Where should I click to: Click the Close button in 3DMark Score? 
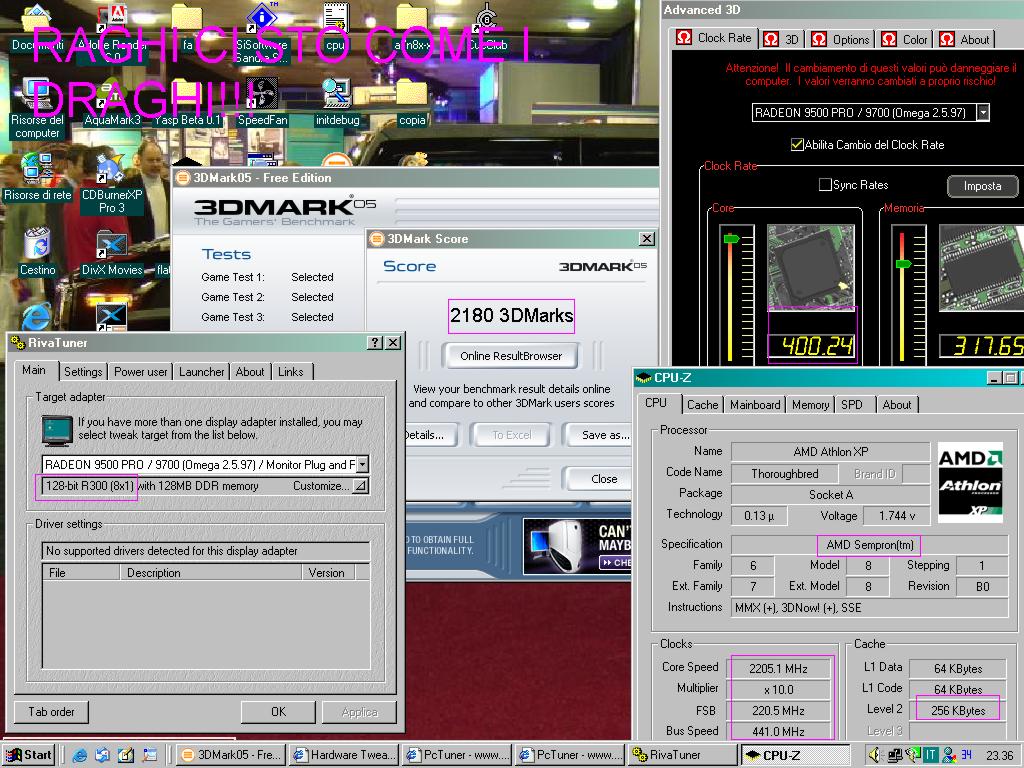tap(600, 479)
